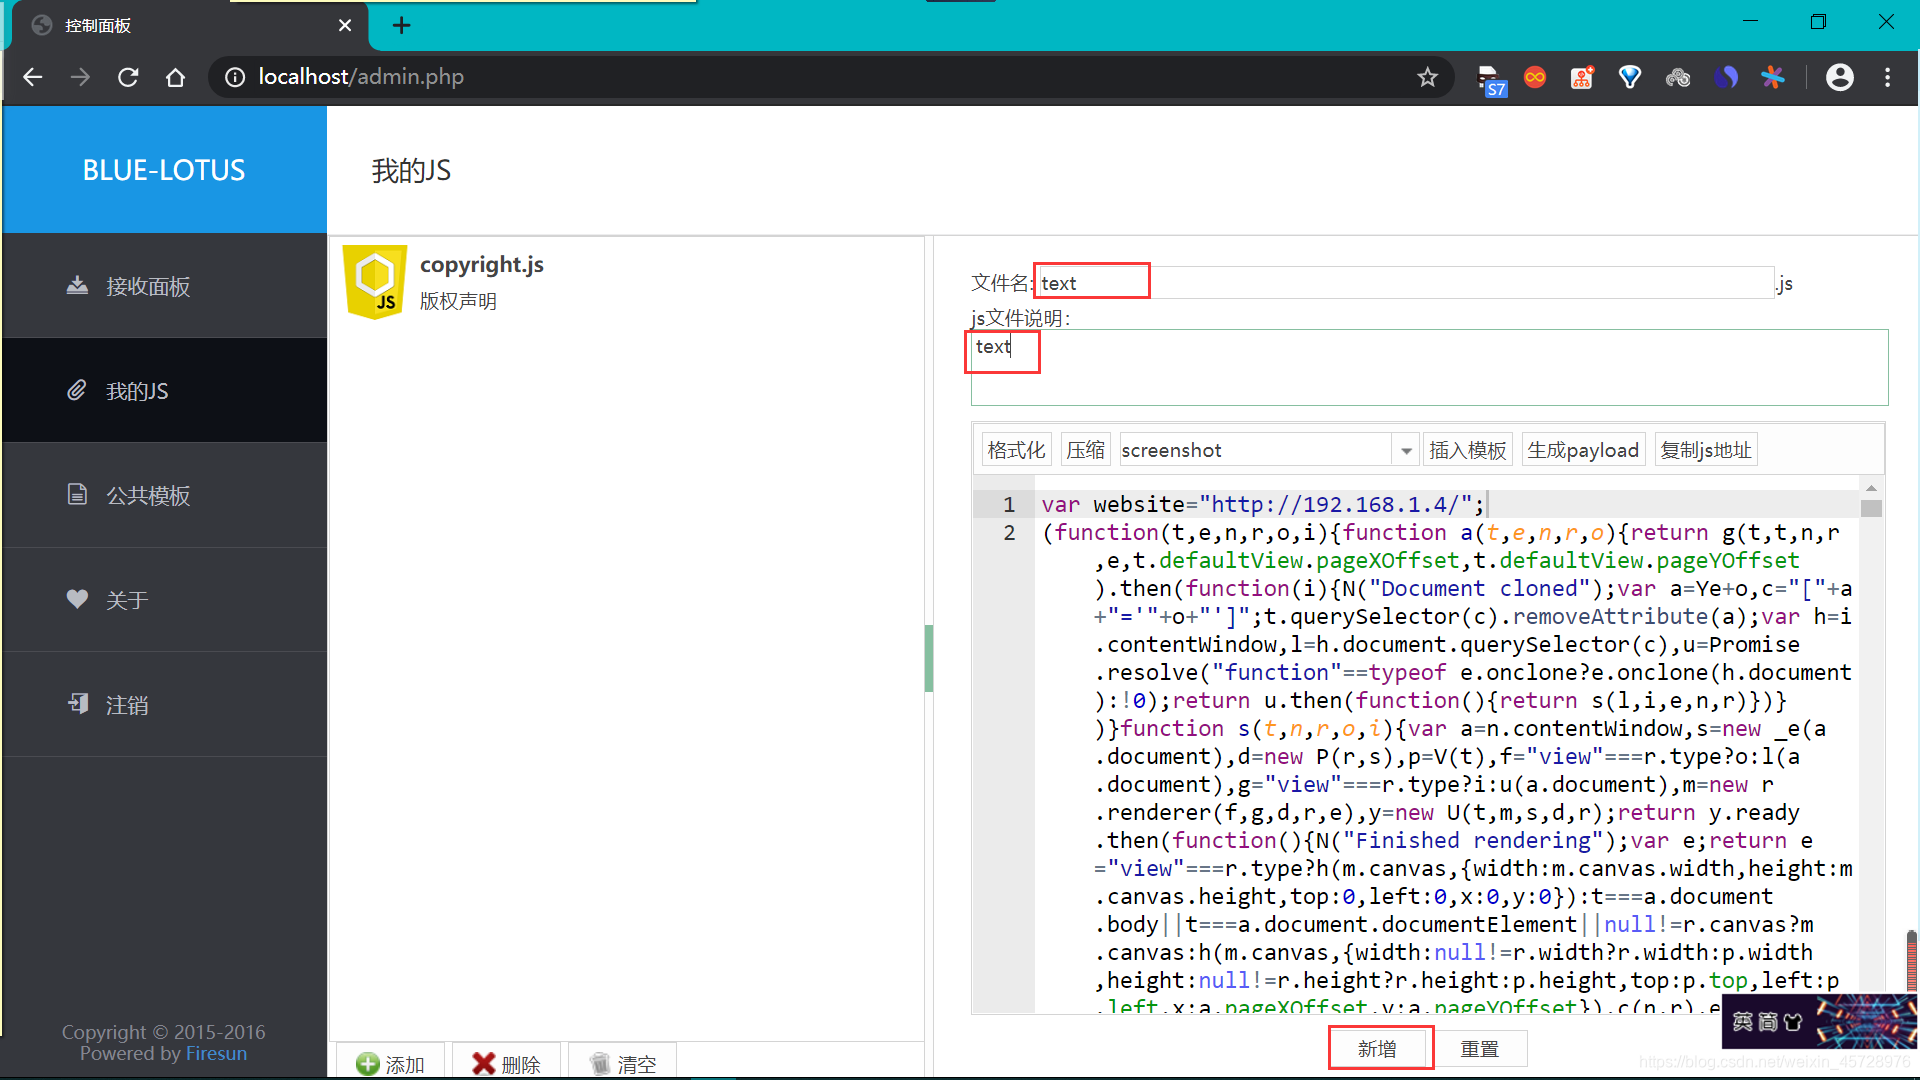Click 注销 to log out
Screen dimensions: 1920x1080
coord(127,705)
